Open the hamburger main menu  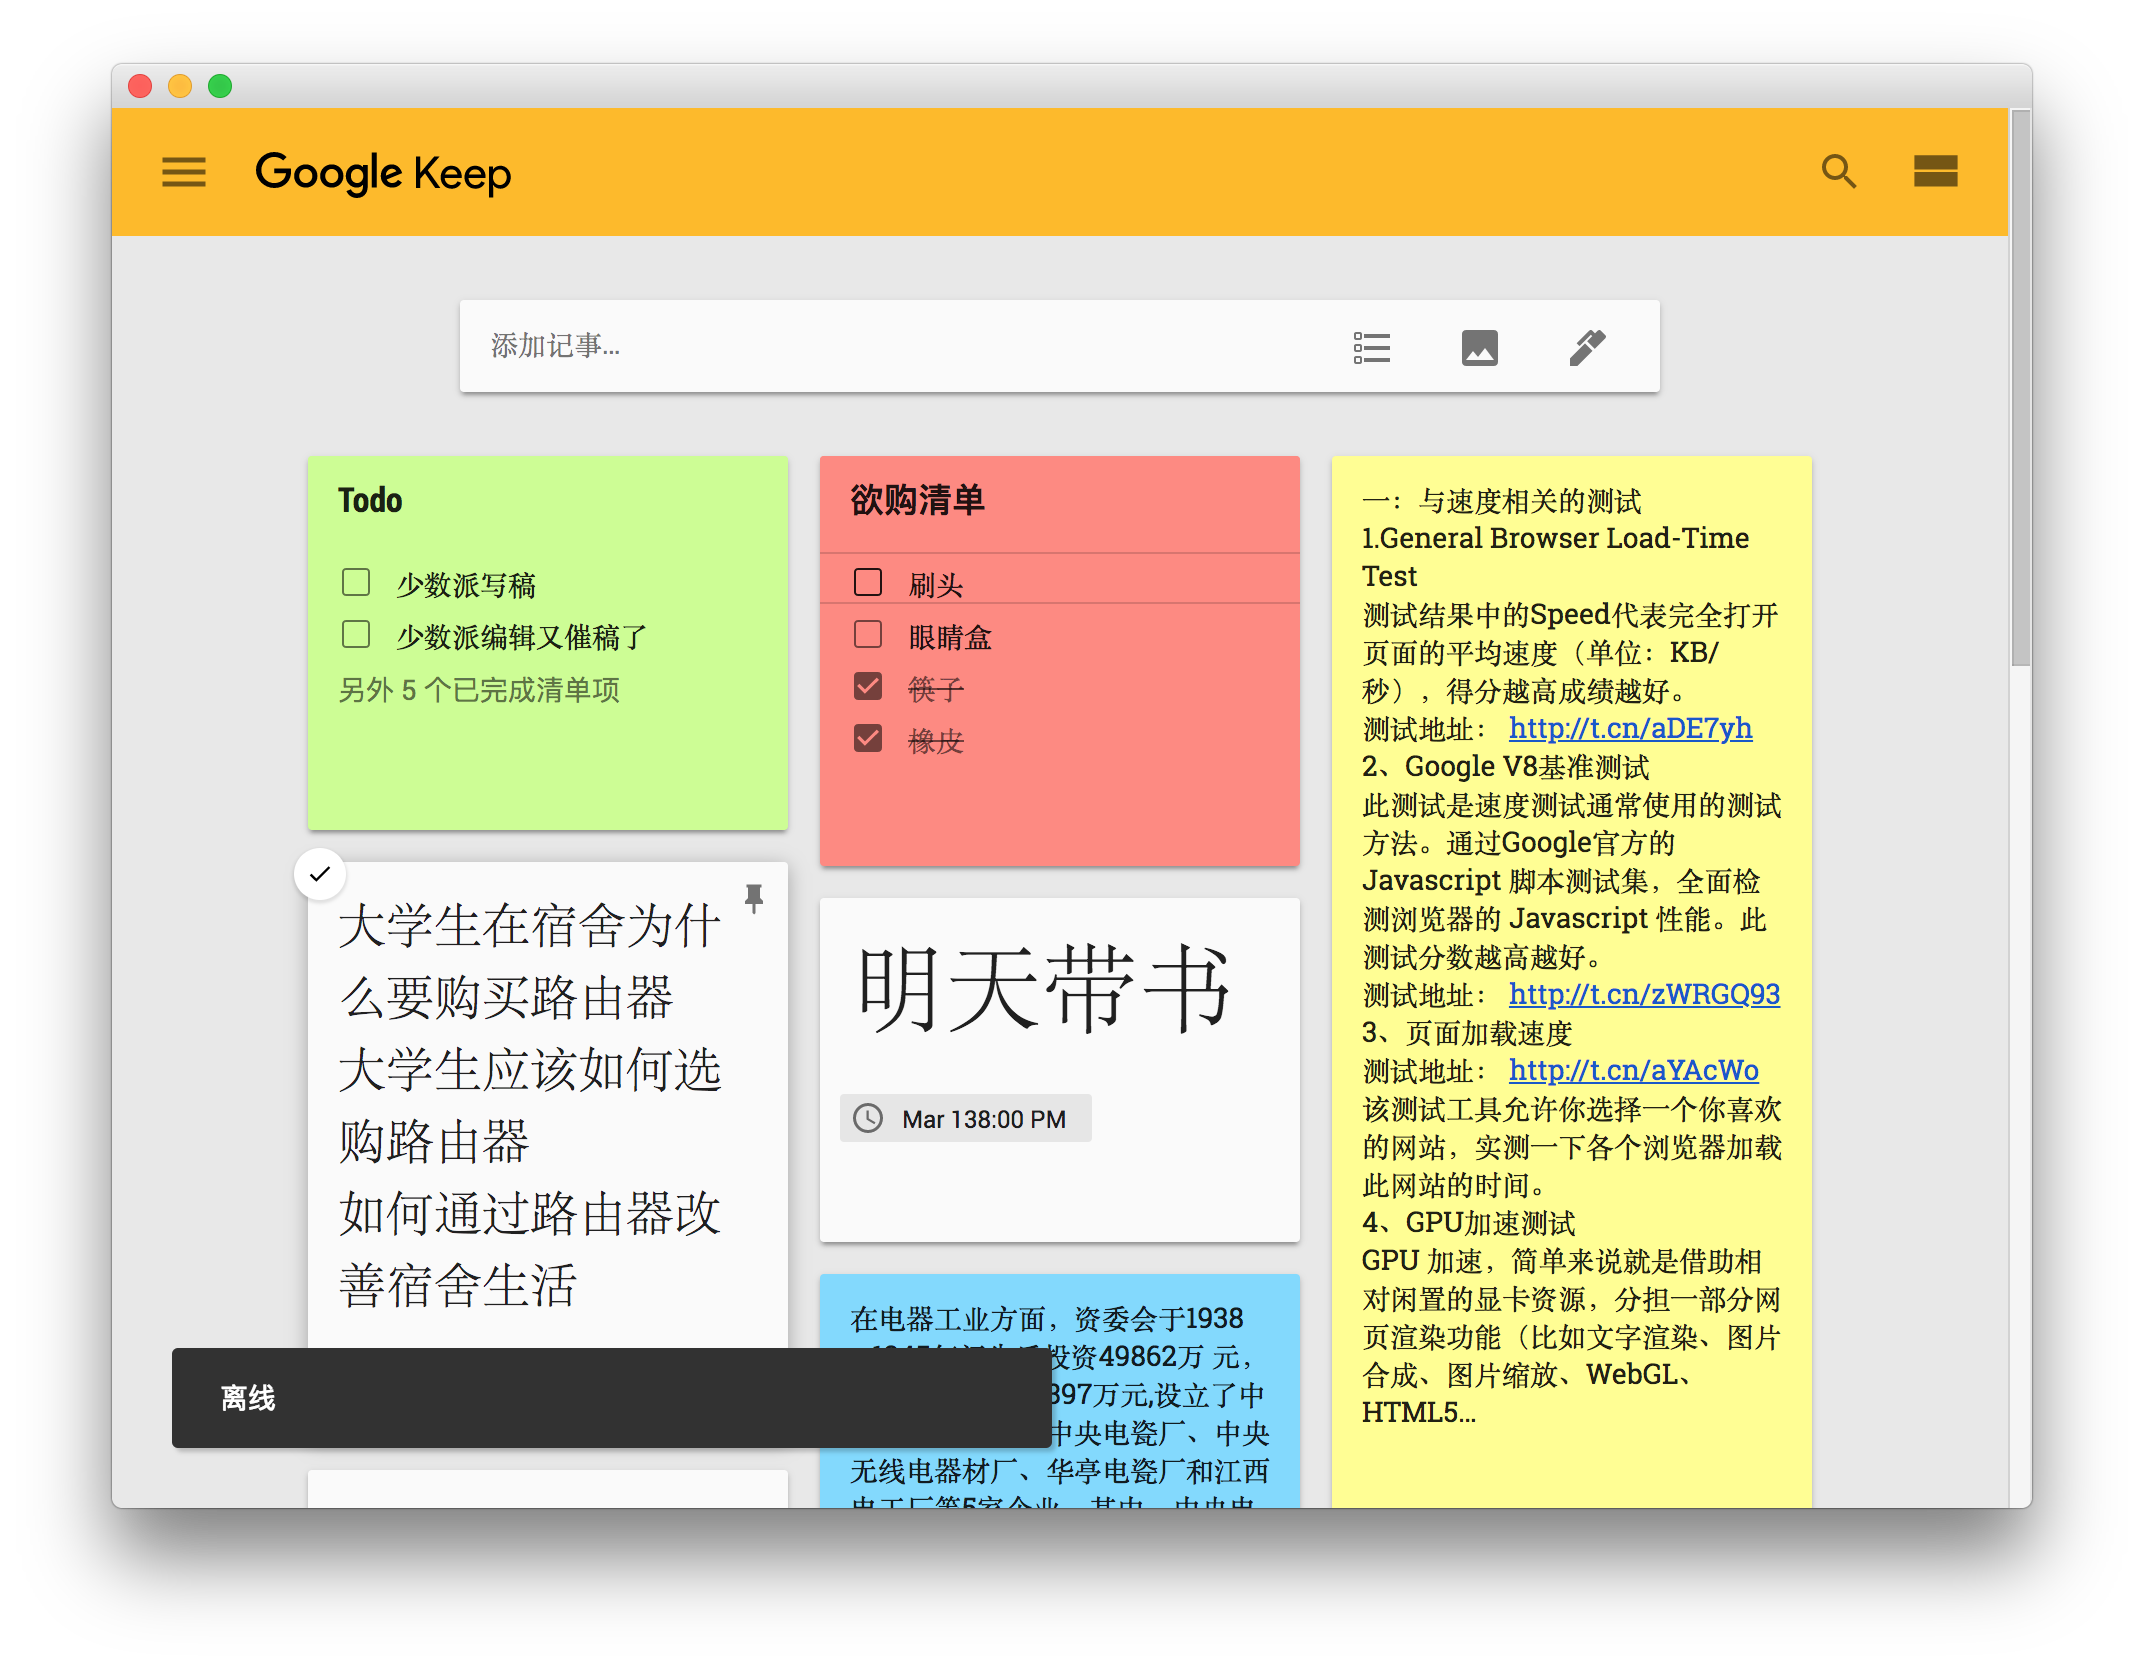point(184,172)
